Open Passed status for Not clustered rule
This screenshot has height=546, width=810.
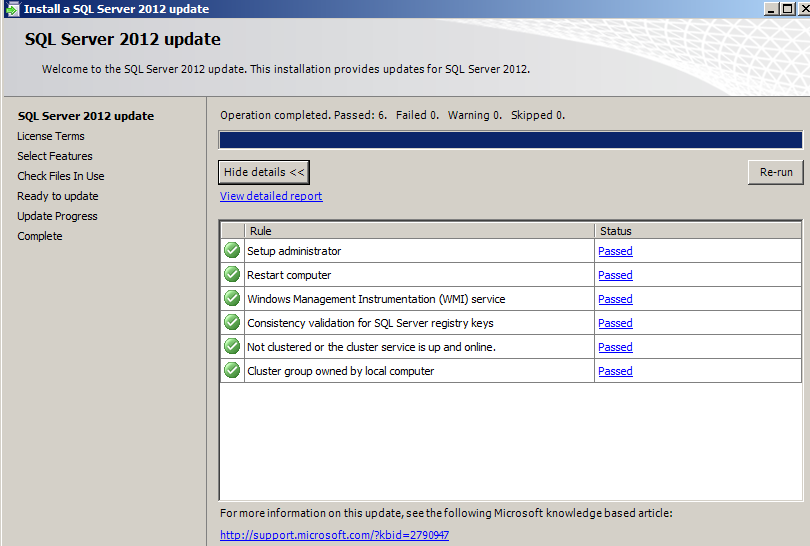(615, 347)
